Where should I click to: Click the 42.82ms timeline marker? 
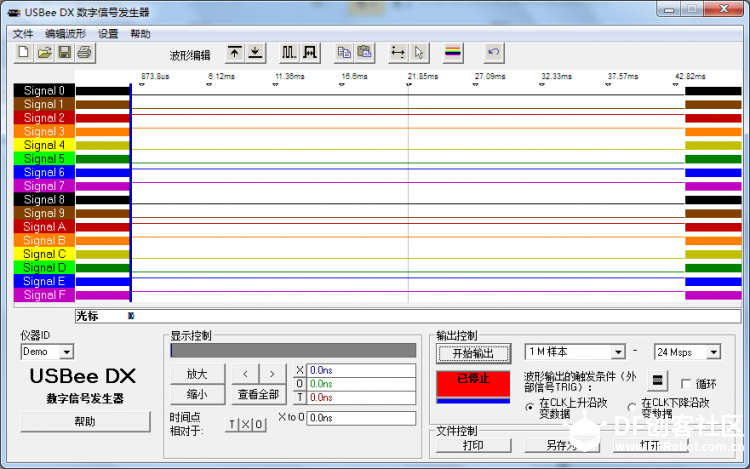tap(675, 85)
